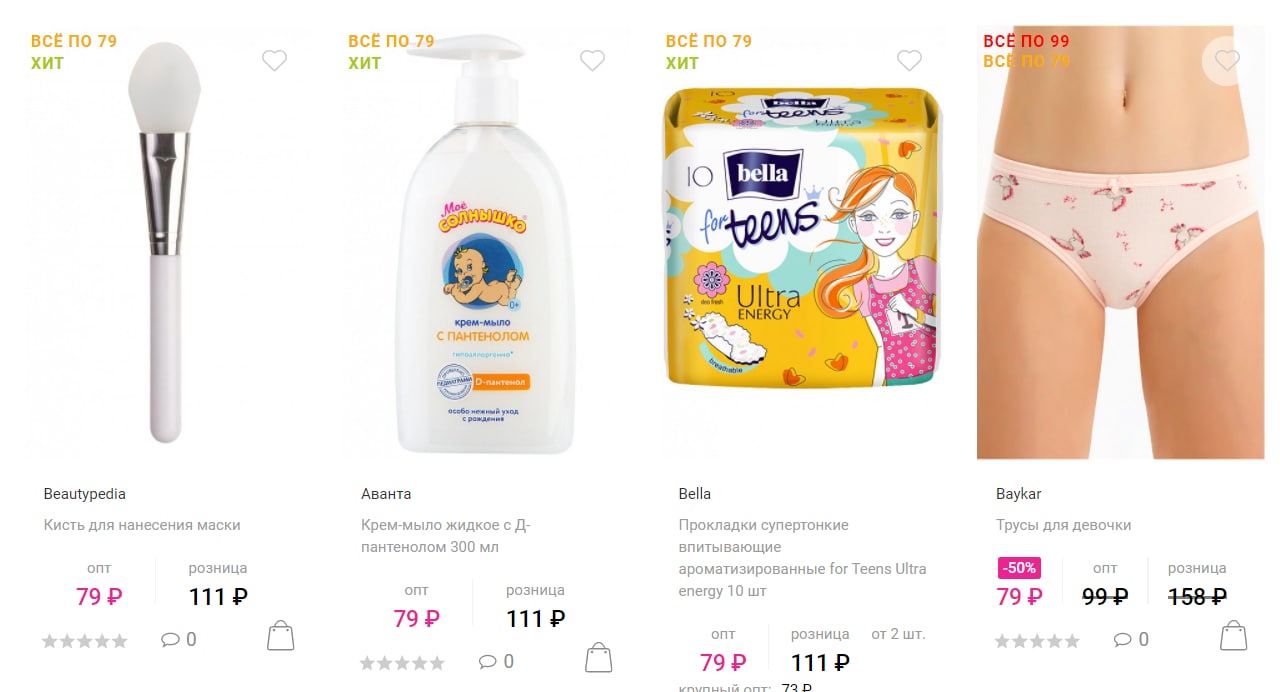Open 'Крем-мыло жидкое с Д-пантенолом' product title
This screenshot has width=1280, height=692.
(446, 536)
